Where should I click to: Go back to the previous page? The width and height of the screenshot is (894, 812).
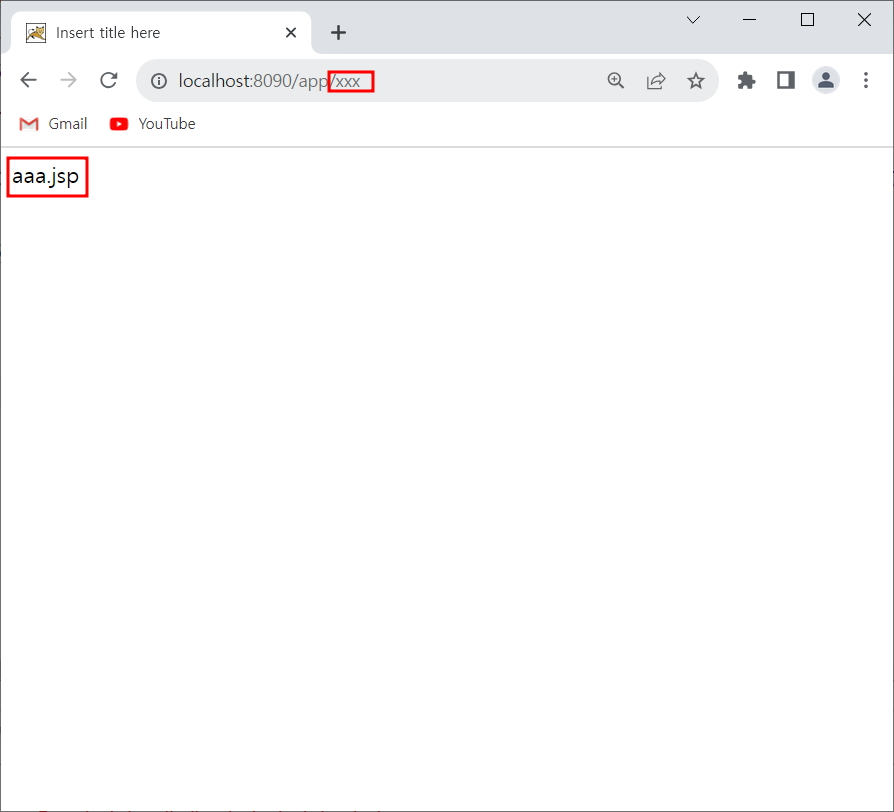(29, 80)
